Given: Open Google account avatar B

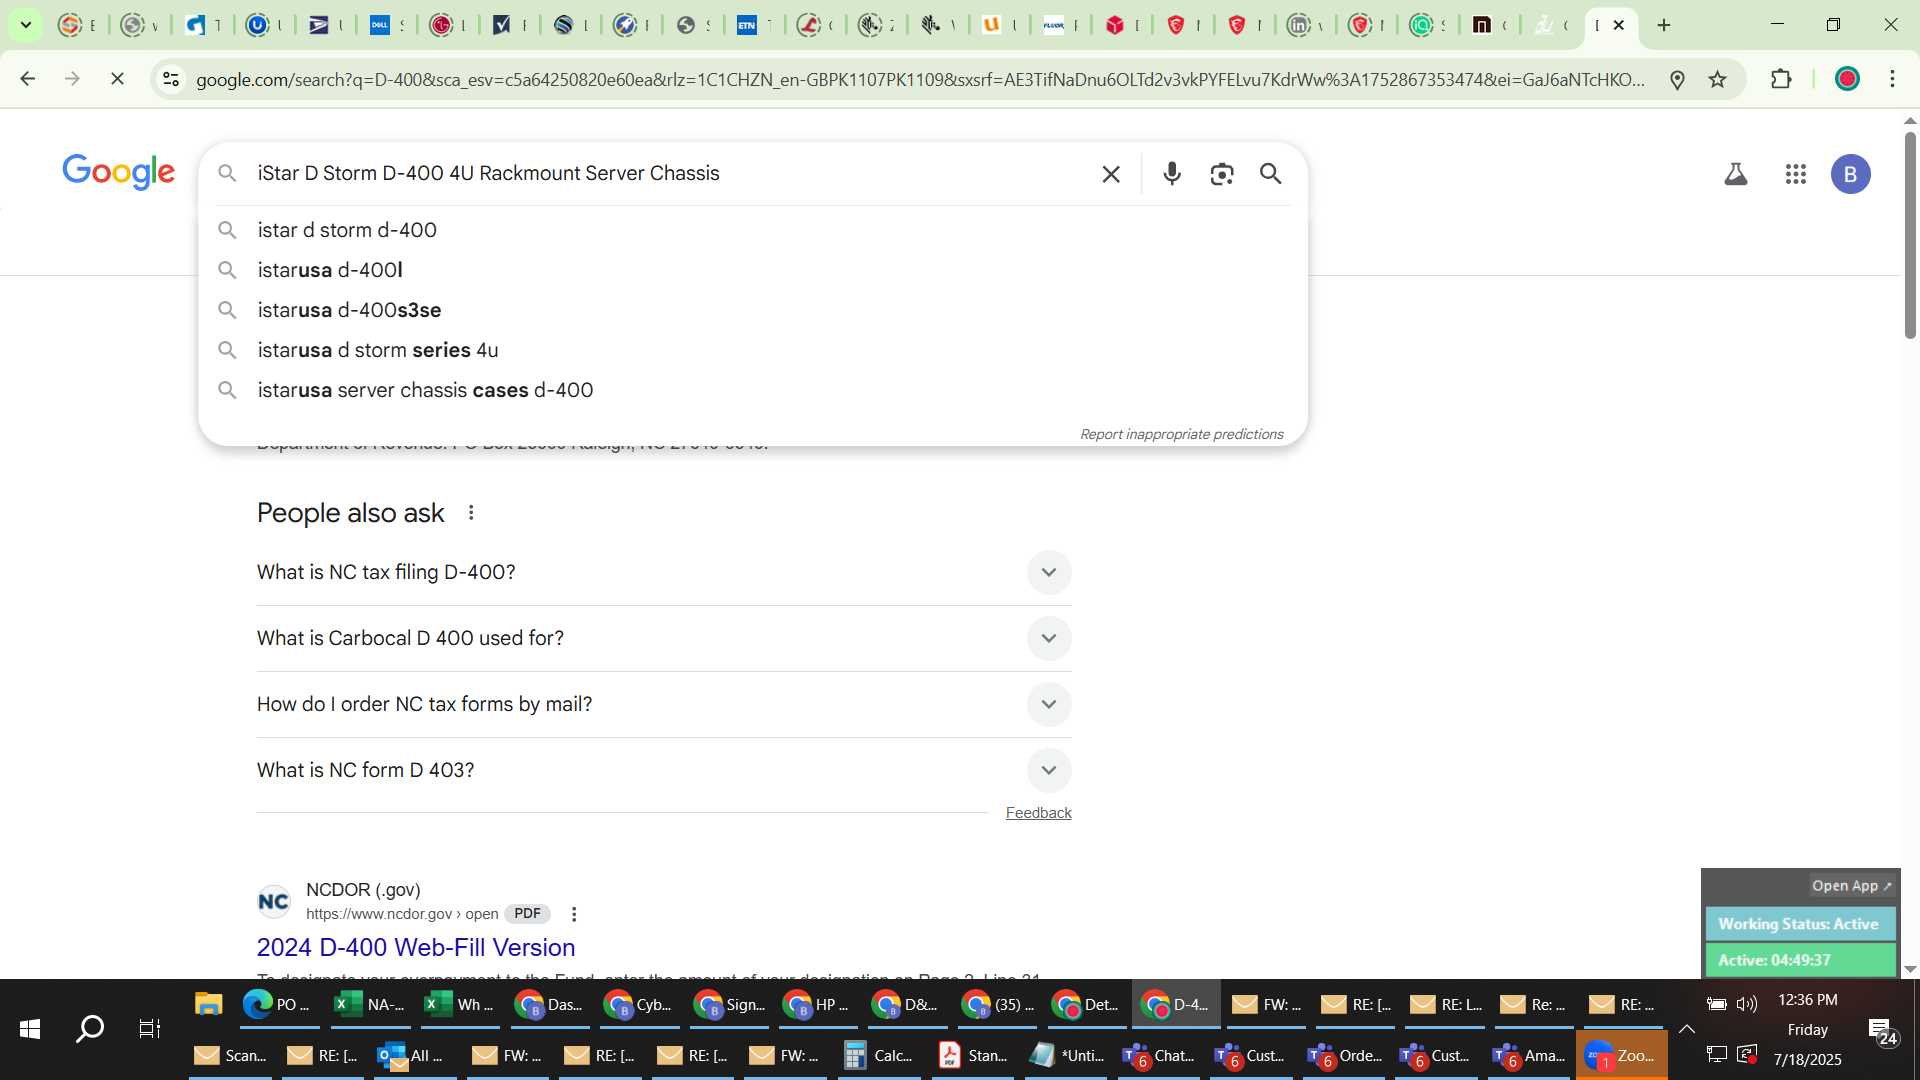Looking at the screenshot, I should pos(1851,174).
